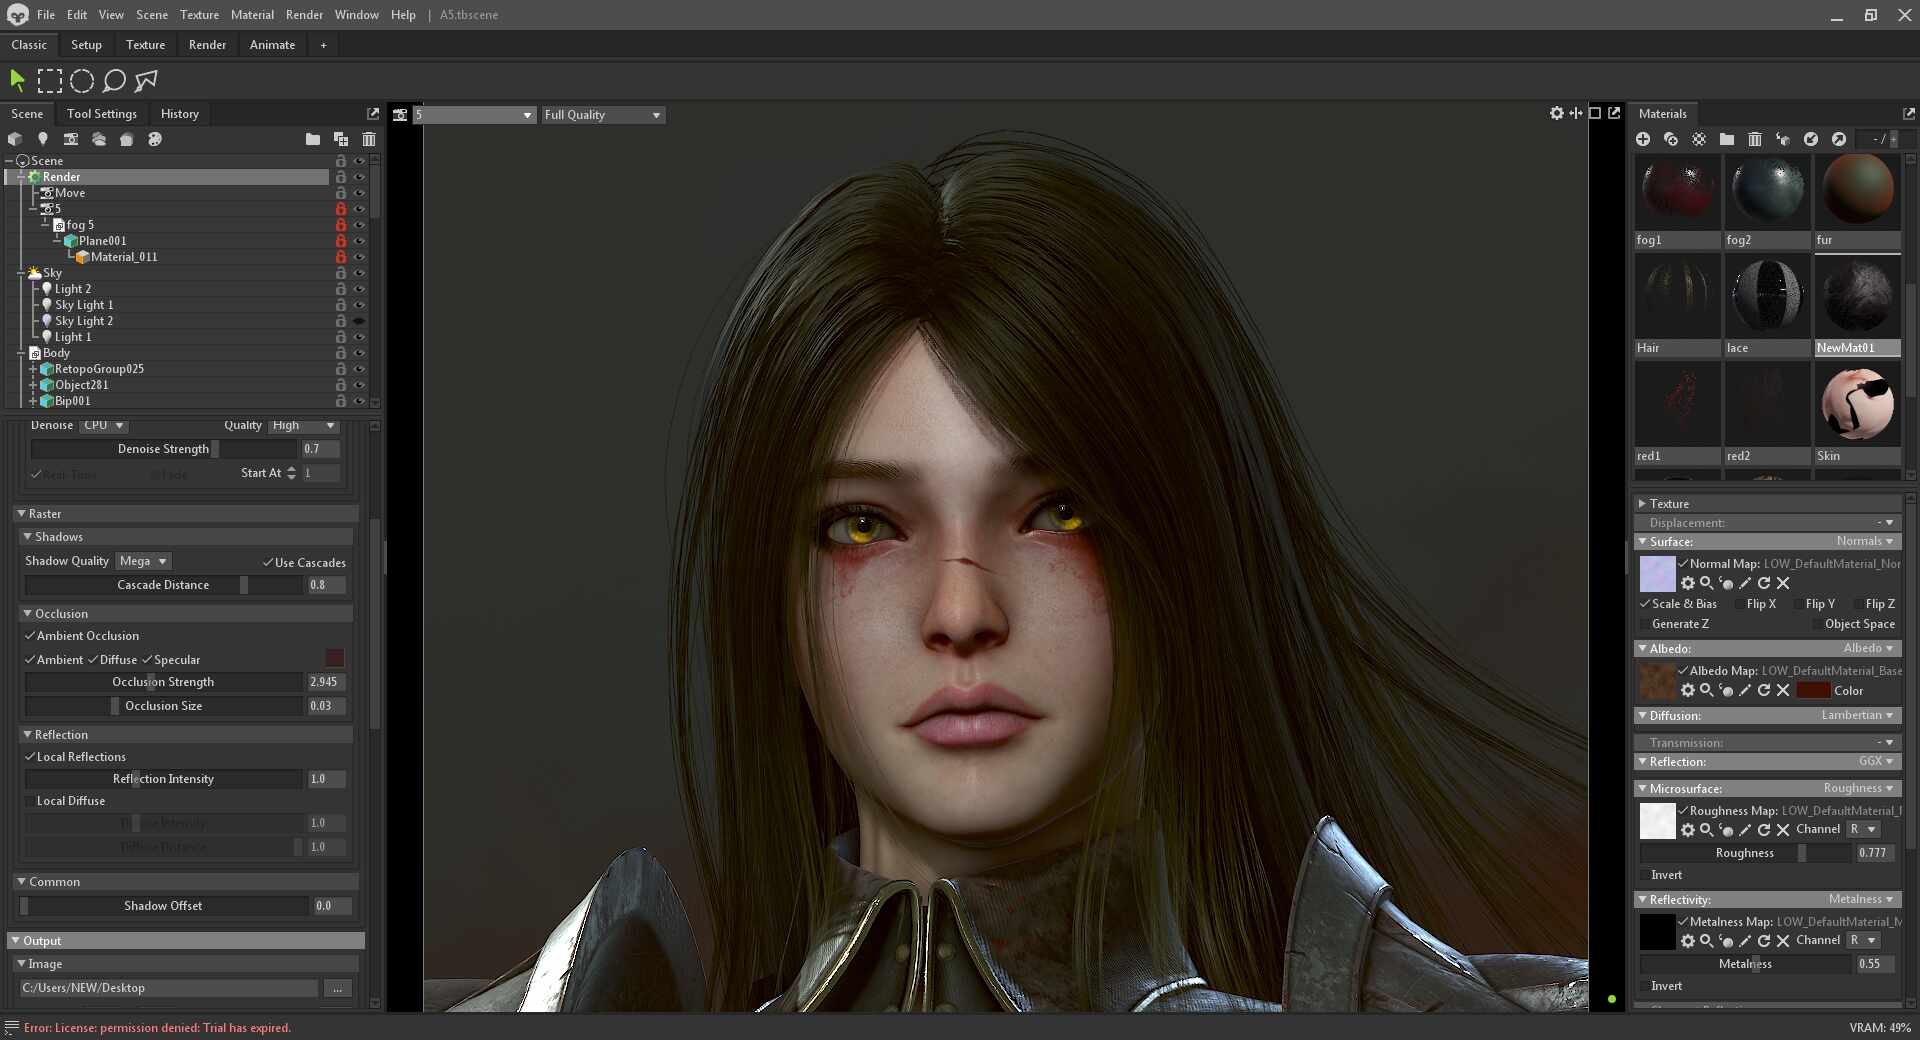The width and height of the screenshot is (1920, 1040).
Task: Delete selected scene object with trash icon
Action: tap(369, 139)
